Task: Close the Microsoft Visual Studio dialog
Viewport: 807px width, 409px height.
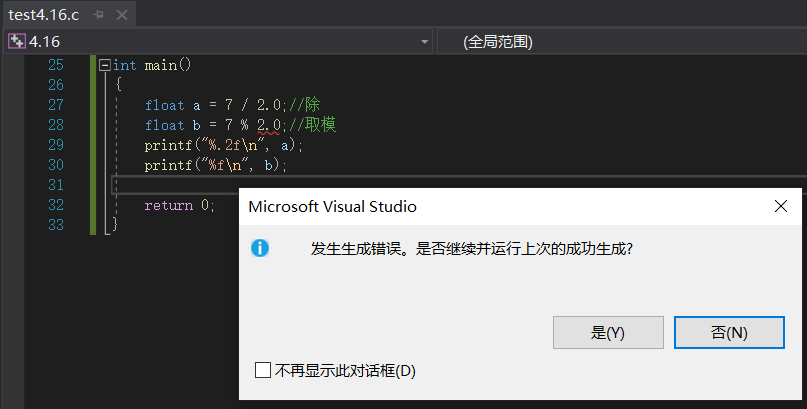Action: click(781, 206)
